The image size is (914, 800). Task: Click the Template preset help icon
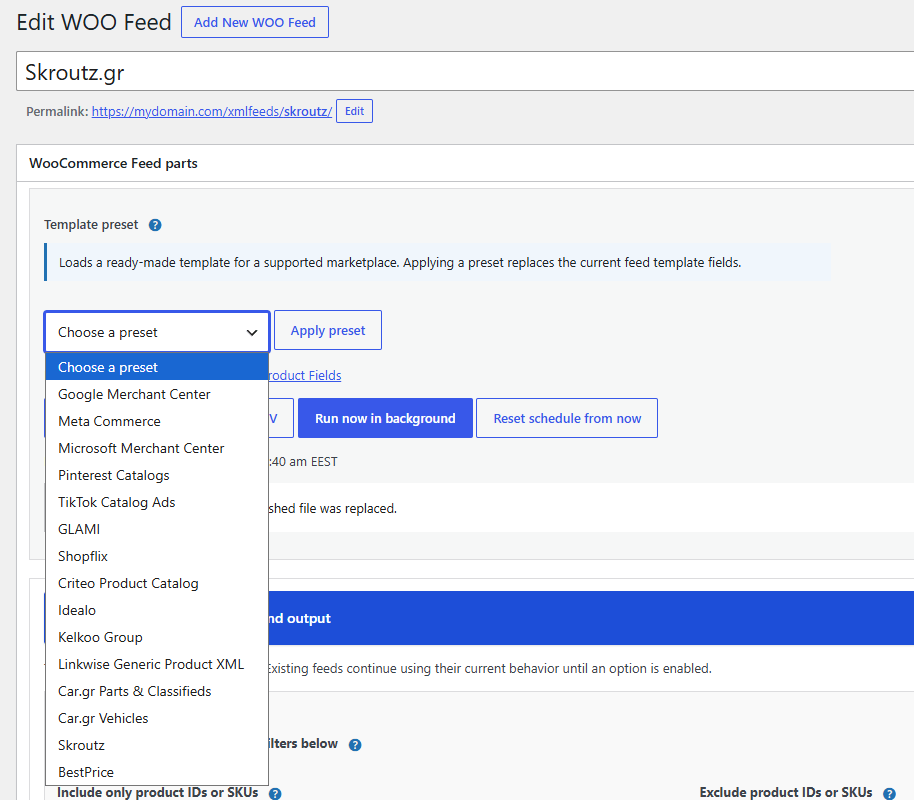click(x=154, y=225)
